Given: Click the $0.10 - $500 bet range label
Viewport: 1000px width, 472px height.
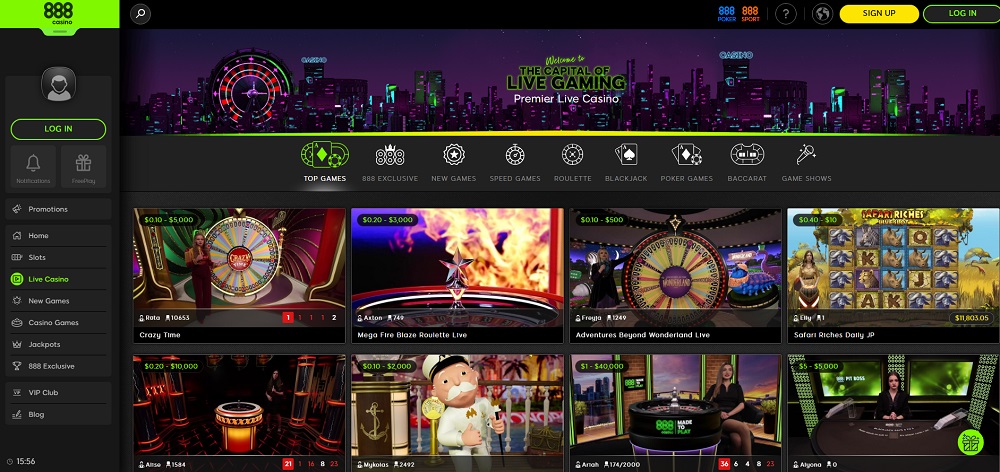Looking at the screenshot, I should tap(601, 220).
